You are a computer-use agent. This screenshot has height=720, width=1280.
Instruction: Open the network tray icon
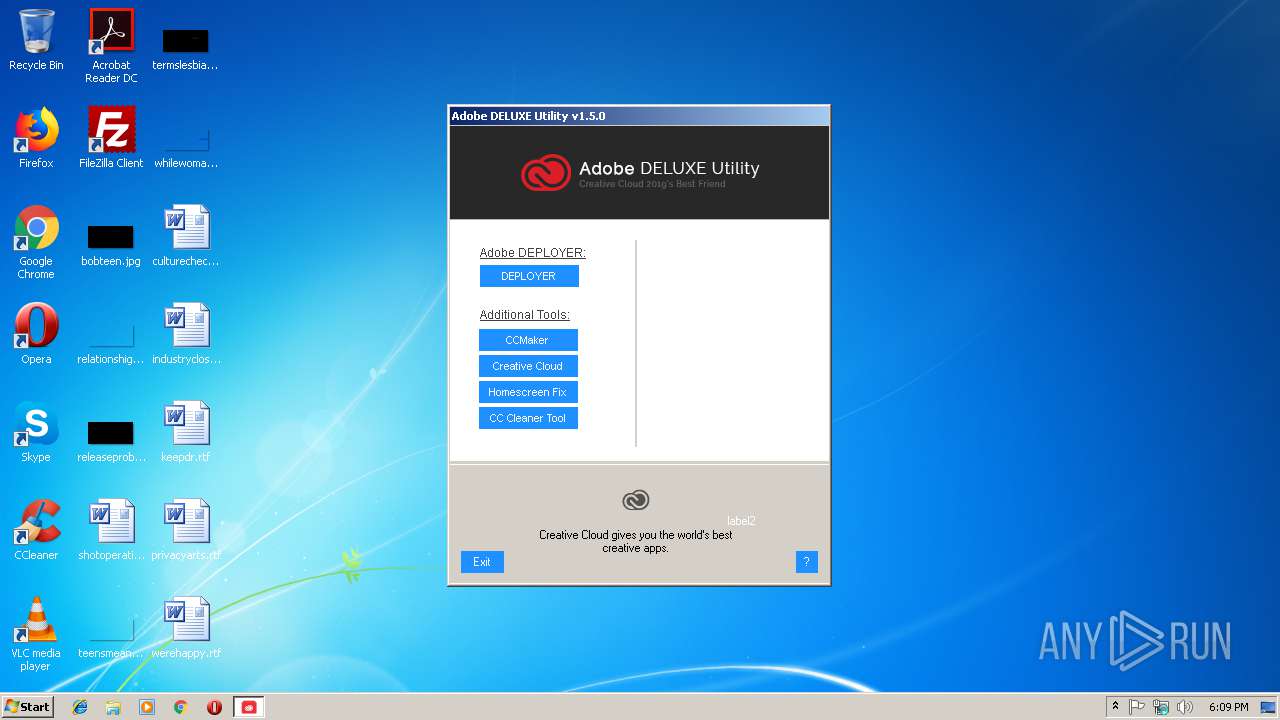click(1161, 707)
